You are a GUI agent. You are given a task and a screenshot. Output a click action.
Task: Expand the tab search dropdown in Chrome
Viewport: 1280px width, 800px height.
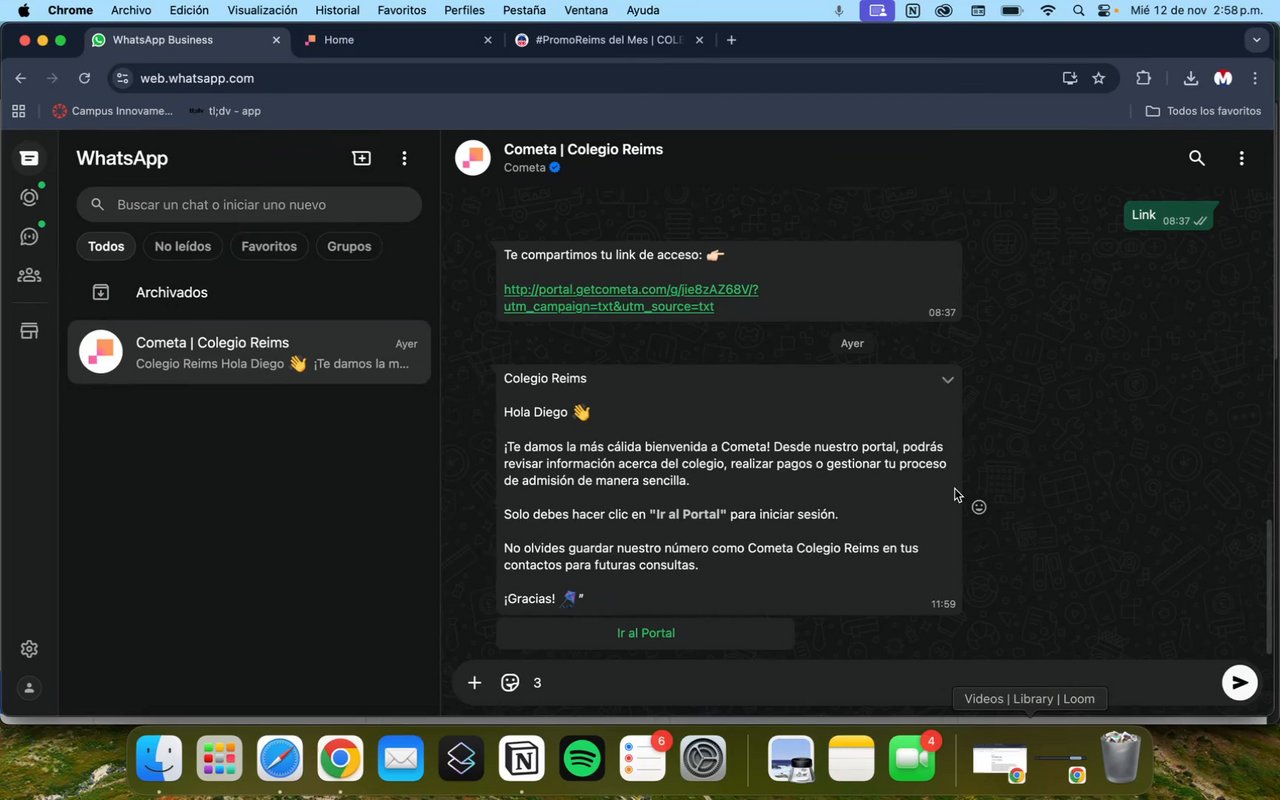(x=1256, y=40)
